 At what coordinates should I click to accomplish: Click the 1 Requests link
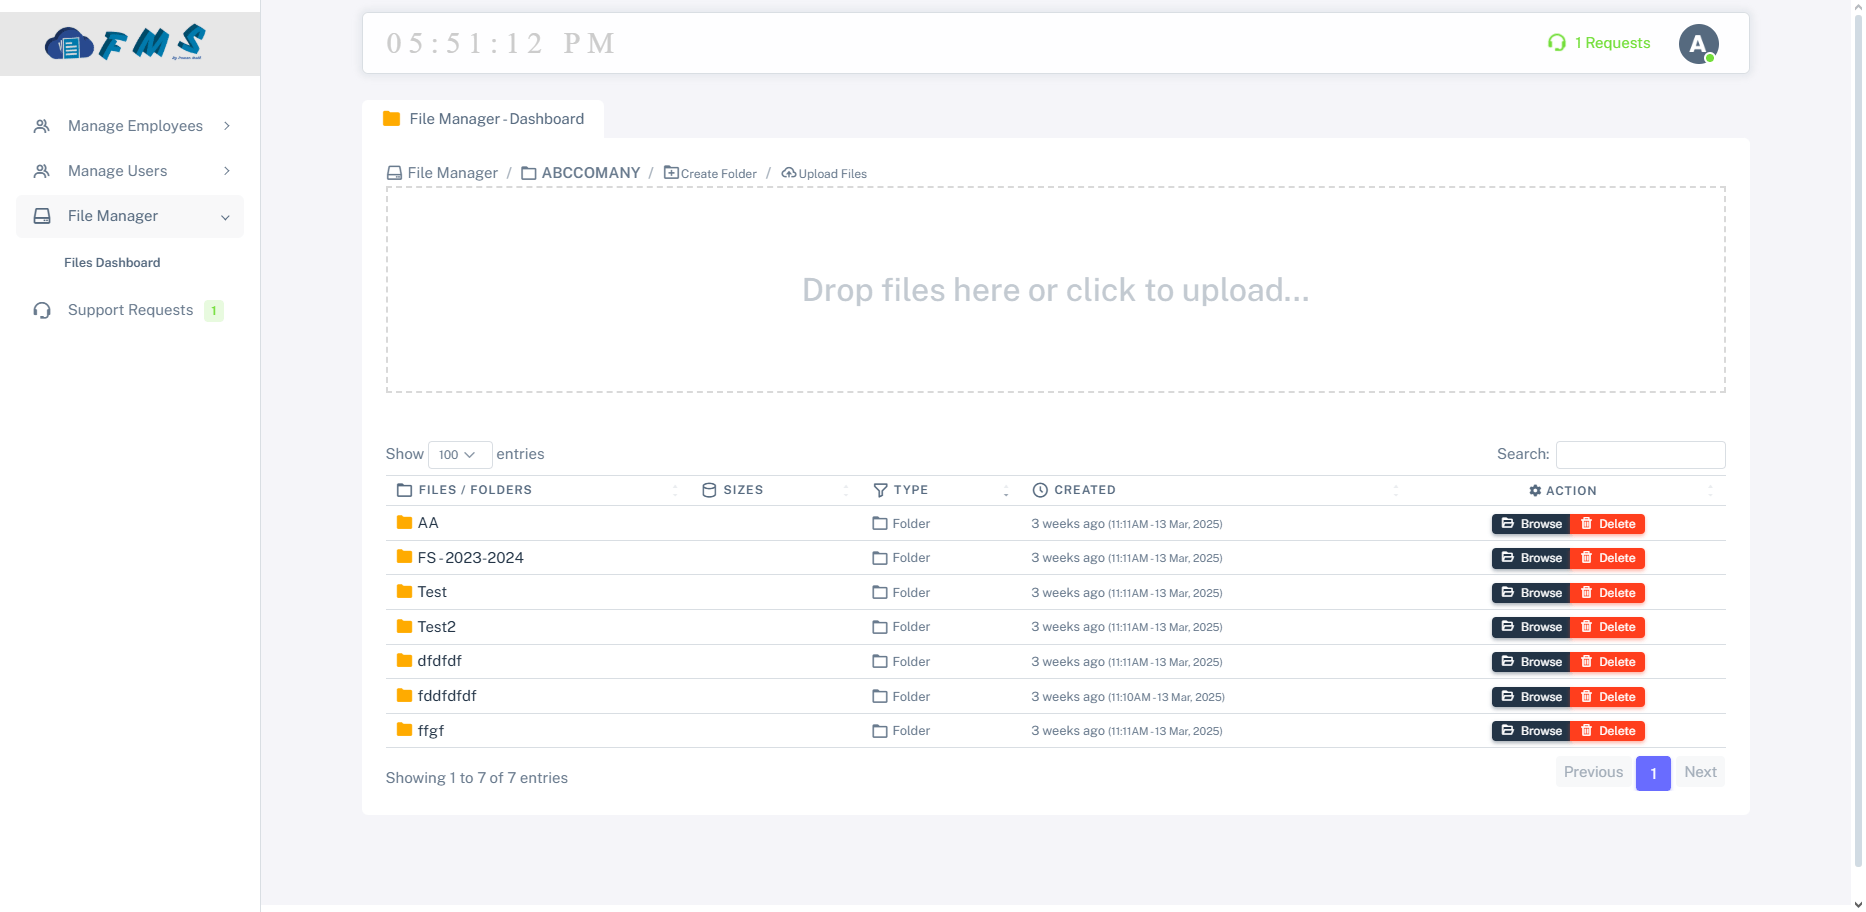(x=1599, y=43)
